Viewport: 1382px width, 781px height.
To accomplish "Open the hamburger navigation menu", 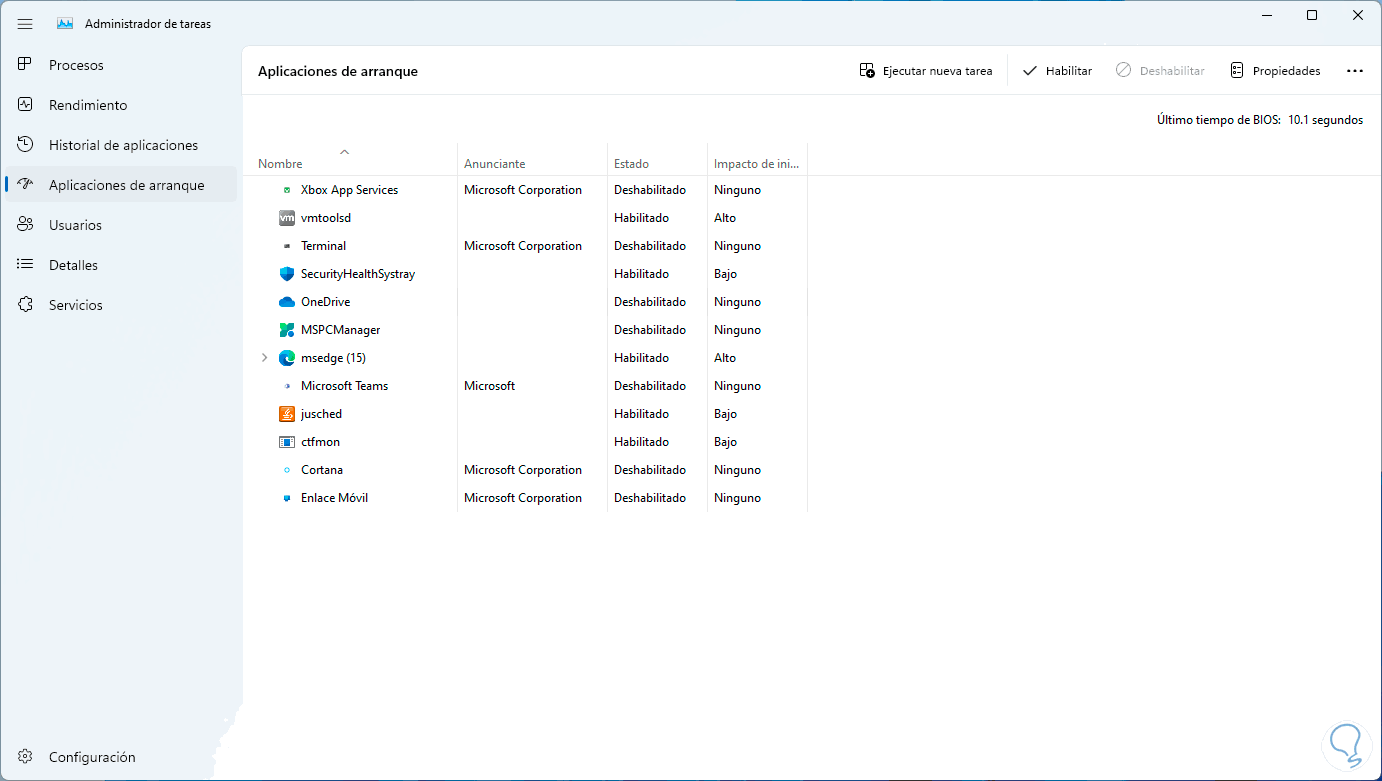I will (x=25, y=23).
